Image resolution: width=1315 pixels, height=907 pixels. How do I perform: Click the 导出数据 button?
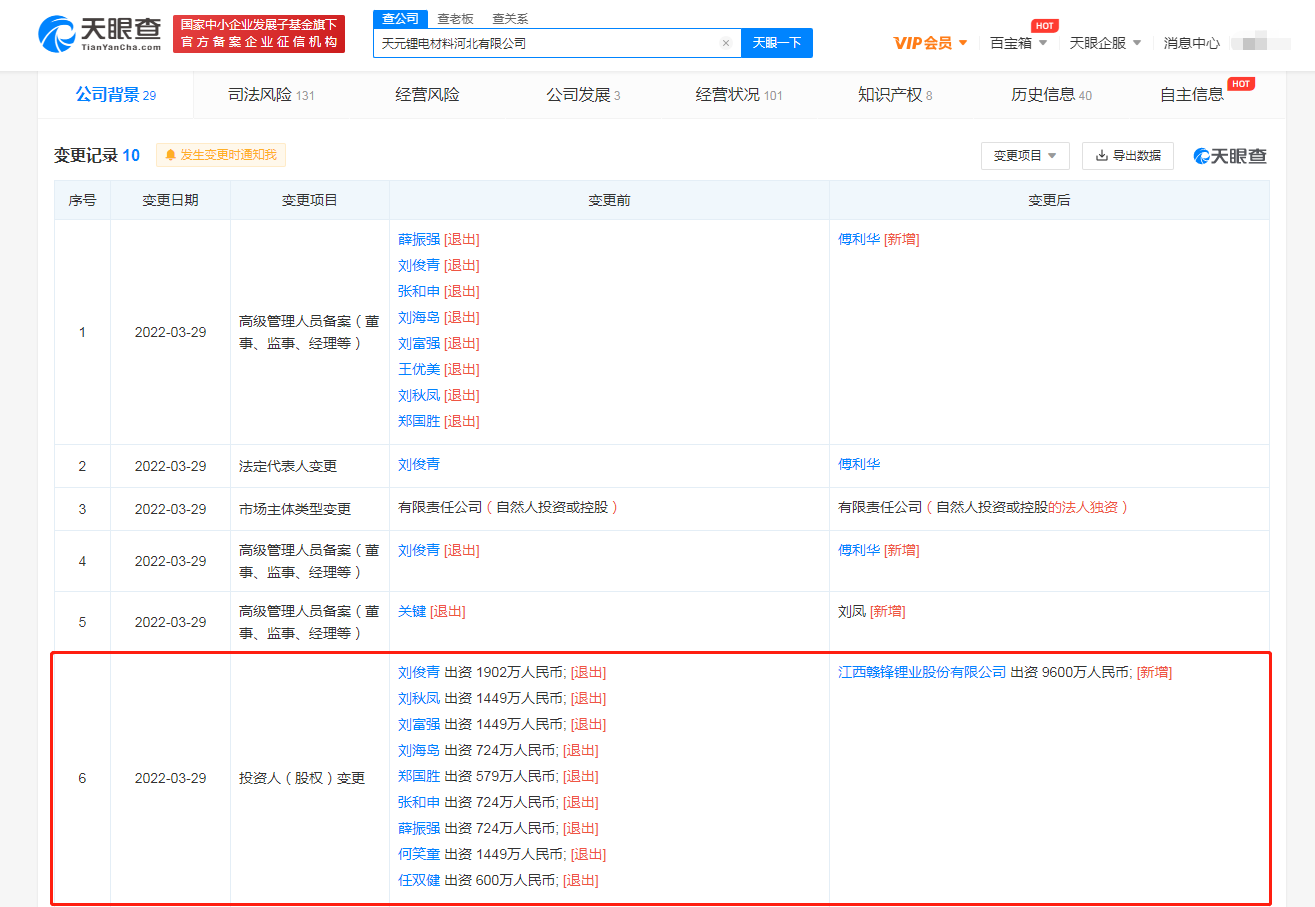[1127, 156]
